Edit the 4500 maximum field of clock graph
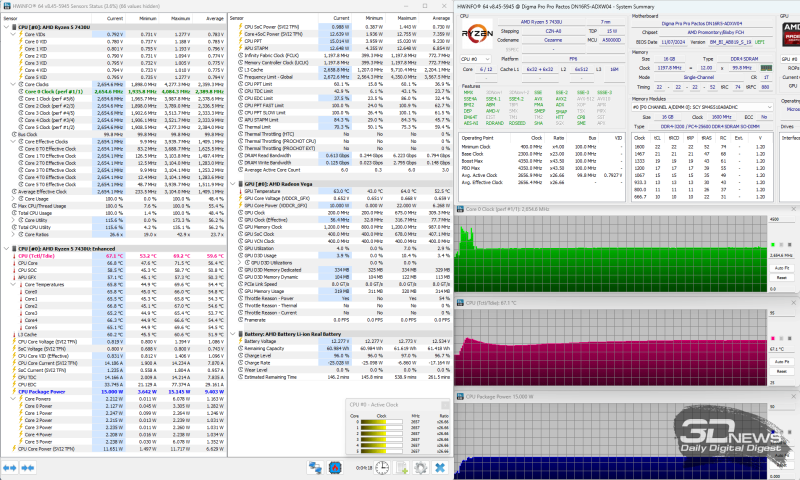The image size is (800, 480). tap(781, 219)
